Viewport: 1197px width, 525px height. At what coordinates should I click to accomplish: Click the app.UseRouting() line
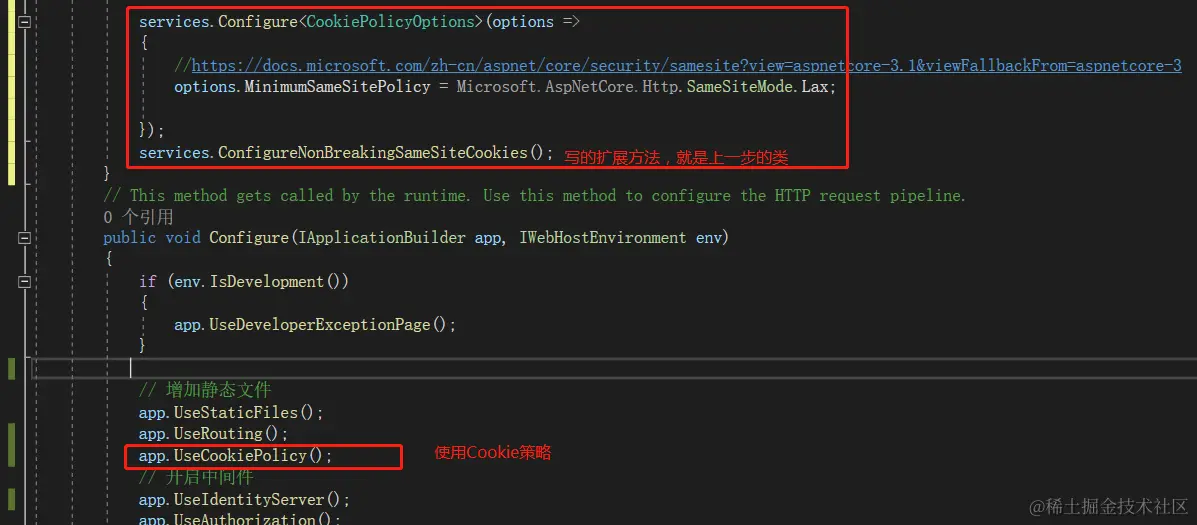214,434
